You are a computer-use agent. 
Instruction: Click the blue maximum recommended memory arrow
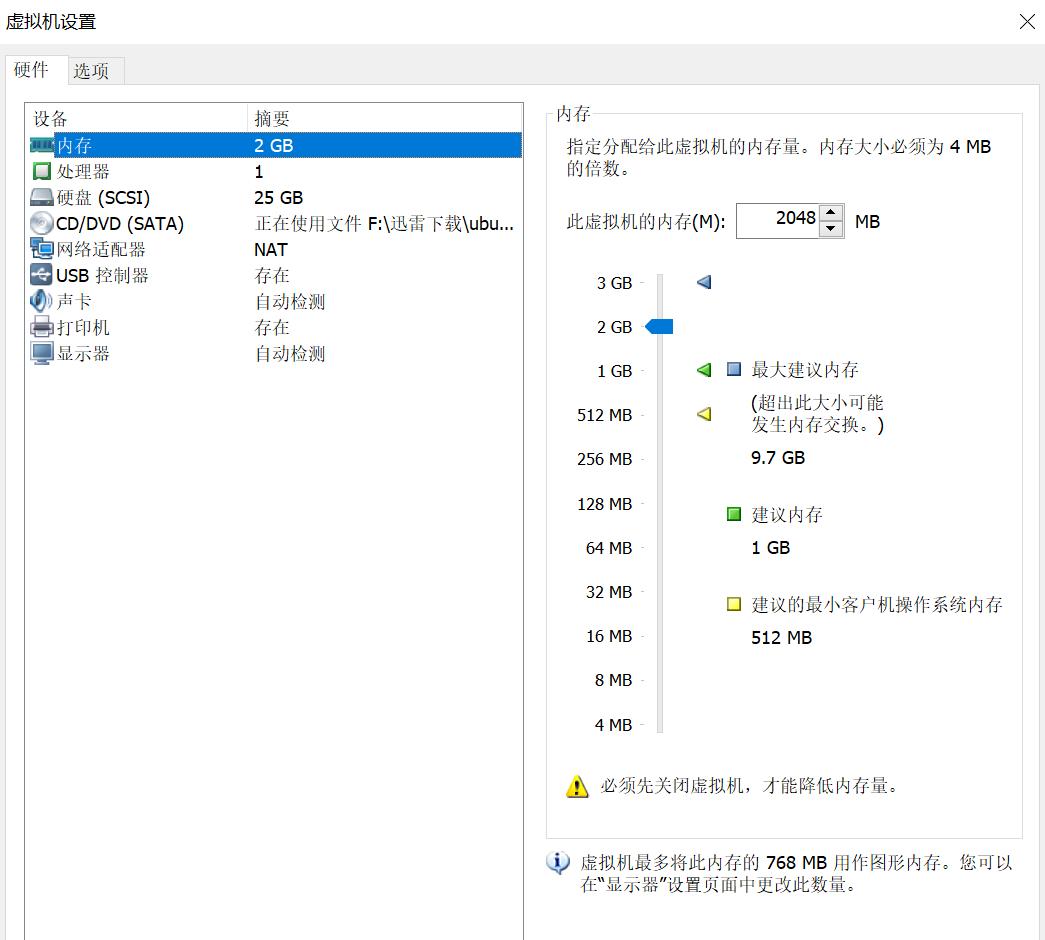pos(703,283)
